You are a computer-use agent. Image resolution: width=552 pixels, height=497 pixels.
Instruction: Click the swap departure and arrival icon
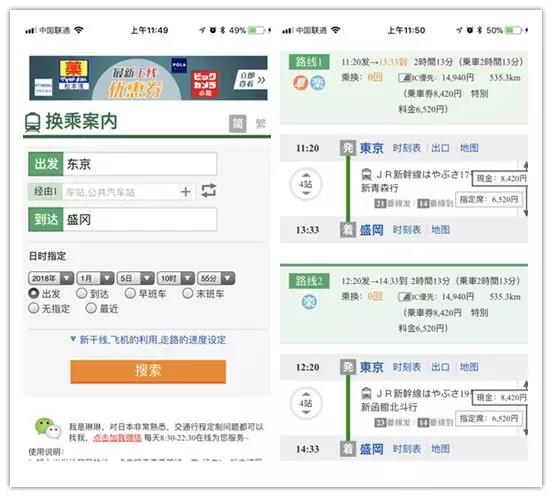pyautogui.click(x=208, y=190)
